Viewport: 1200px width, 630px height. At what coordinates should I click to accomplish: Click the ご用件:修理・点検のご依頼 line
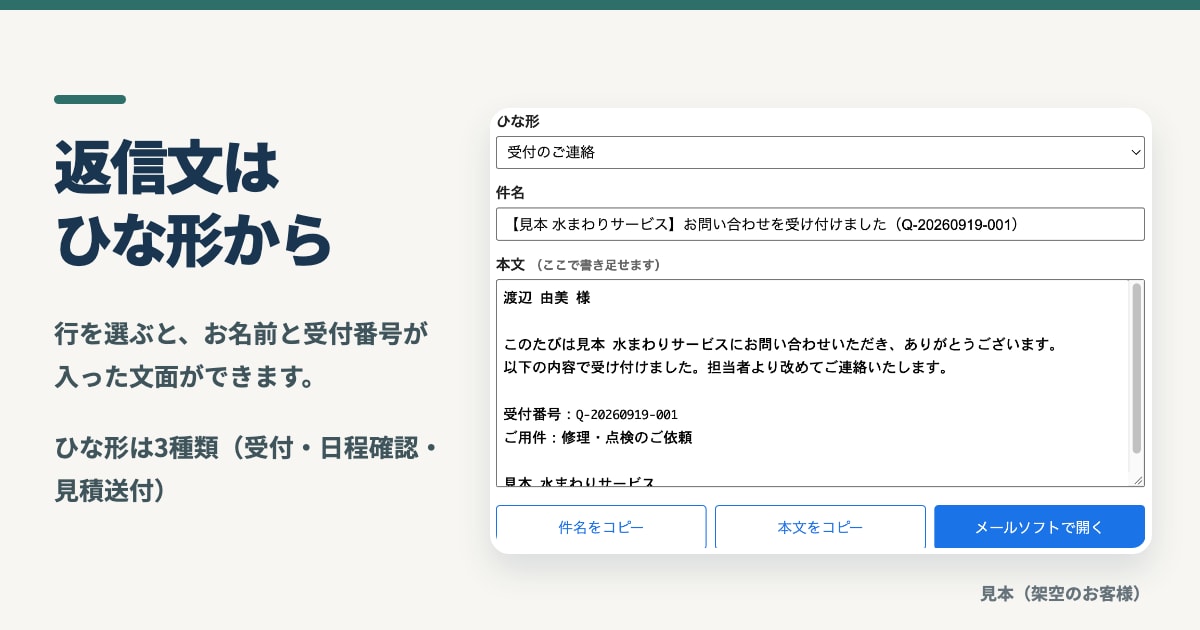pyautogui.click(x=598, y=438)
